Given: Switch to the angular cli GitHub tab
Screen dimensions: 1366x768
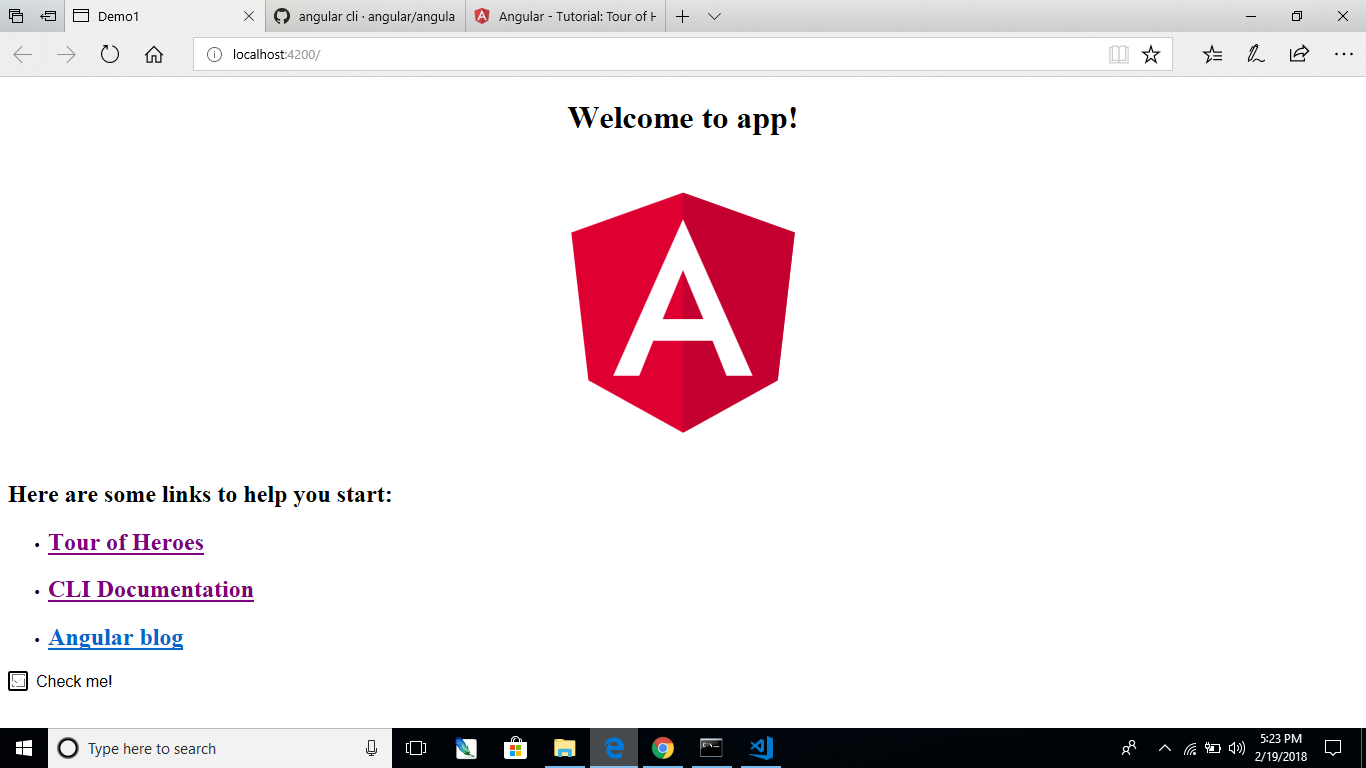Looking at the screenshot, I should 366,17.
